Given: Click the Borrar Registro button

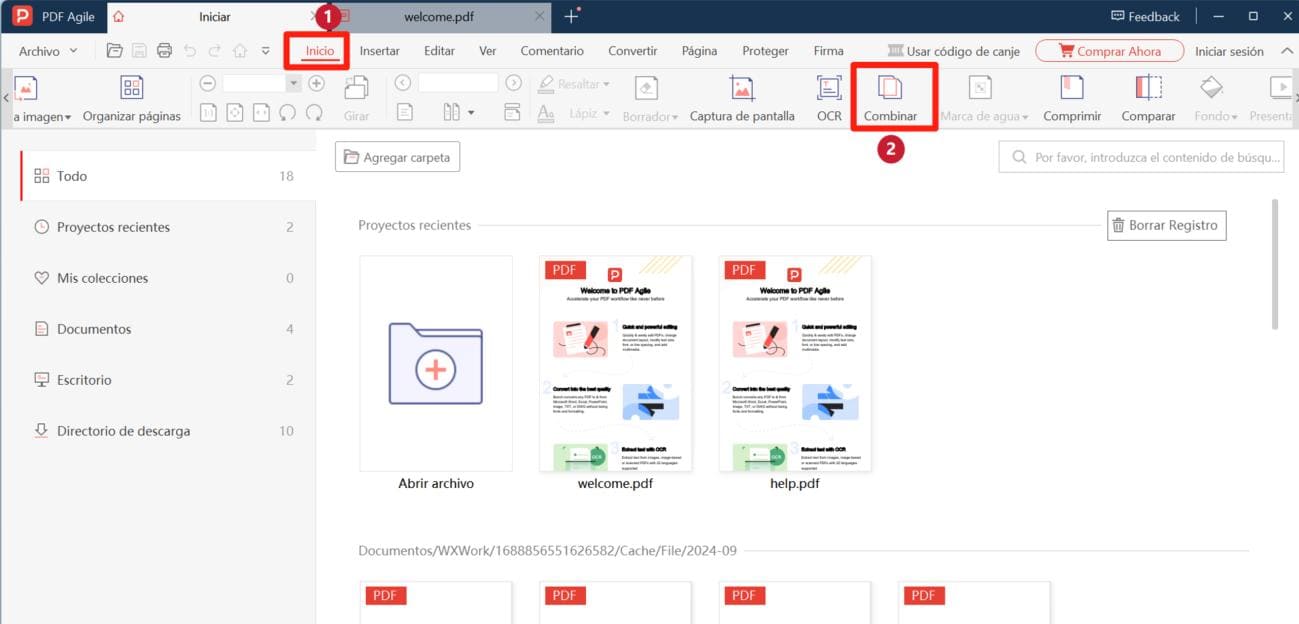Looking at the screenshot, I should coord(1166,225).
